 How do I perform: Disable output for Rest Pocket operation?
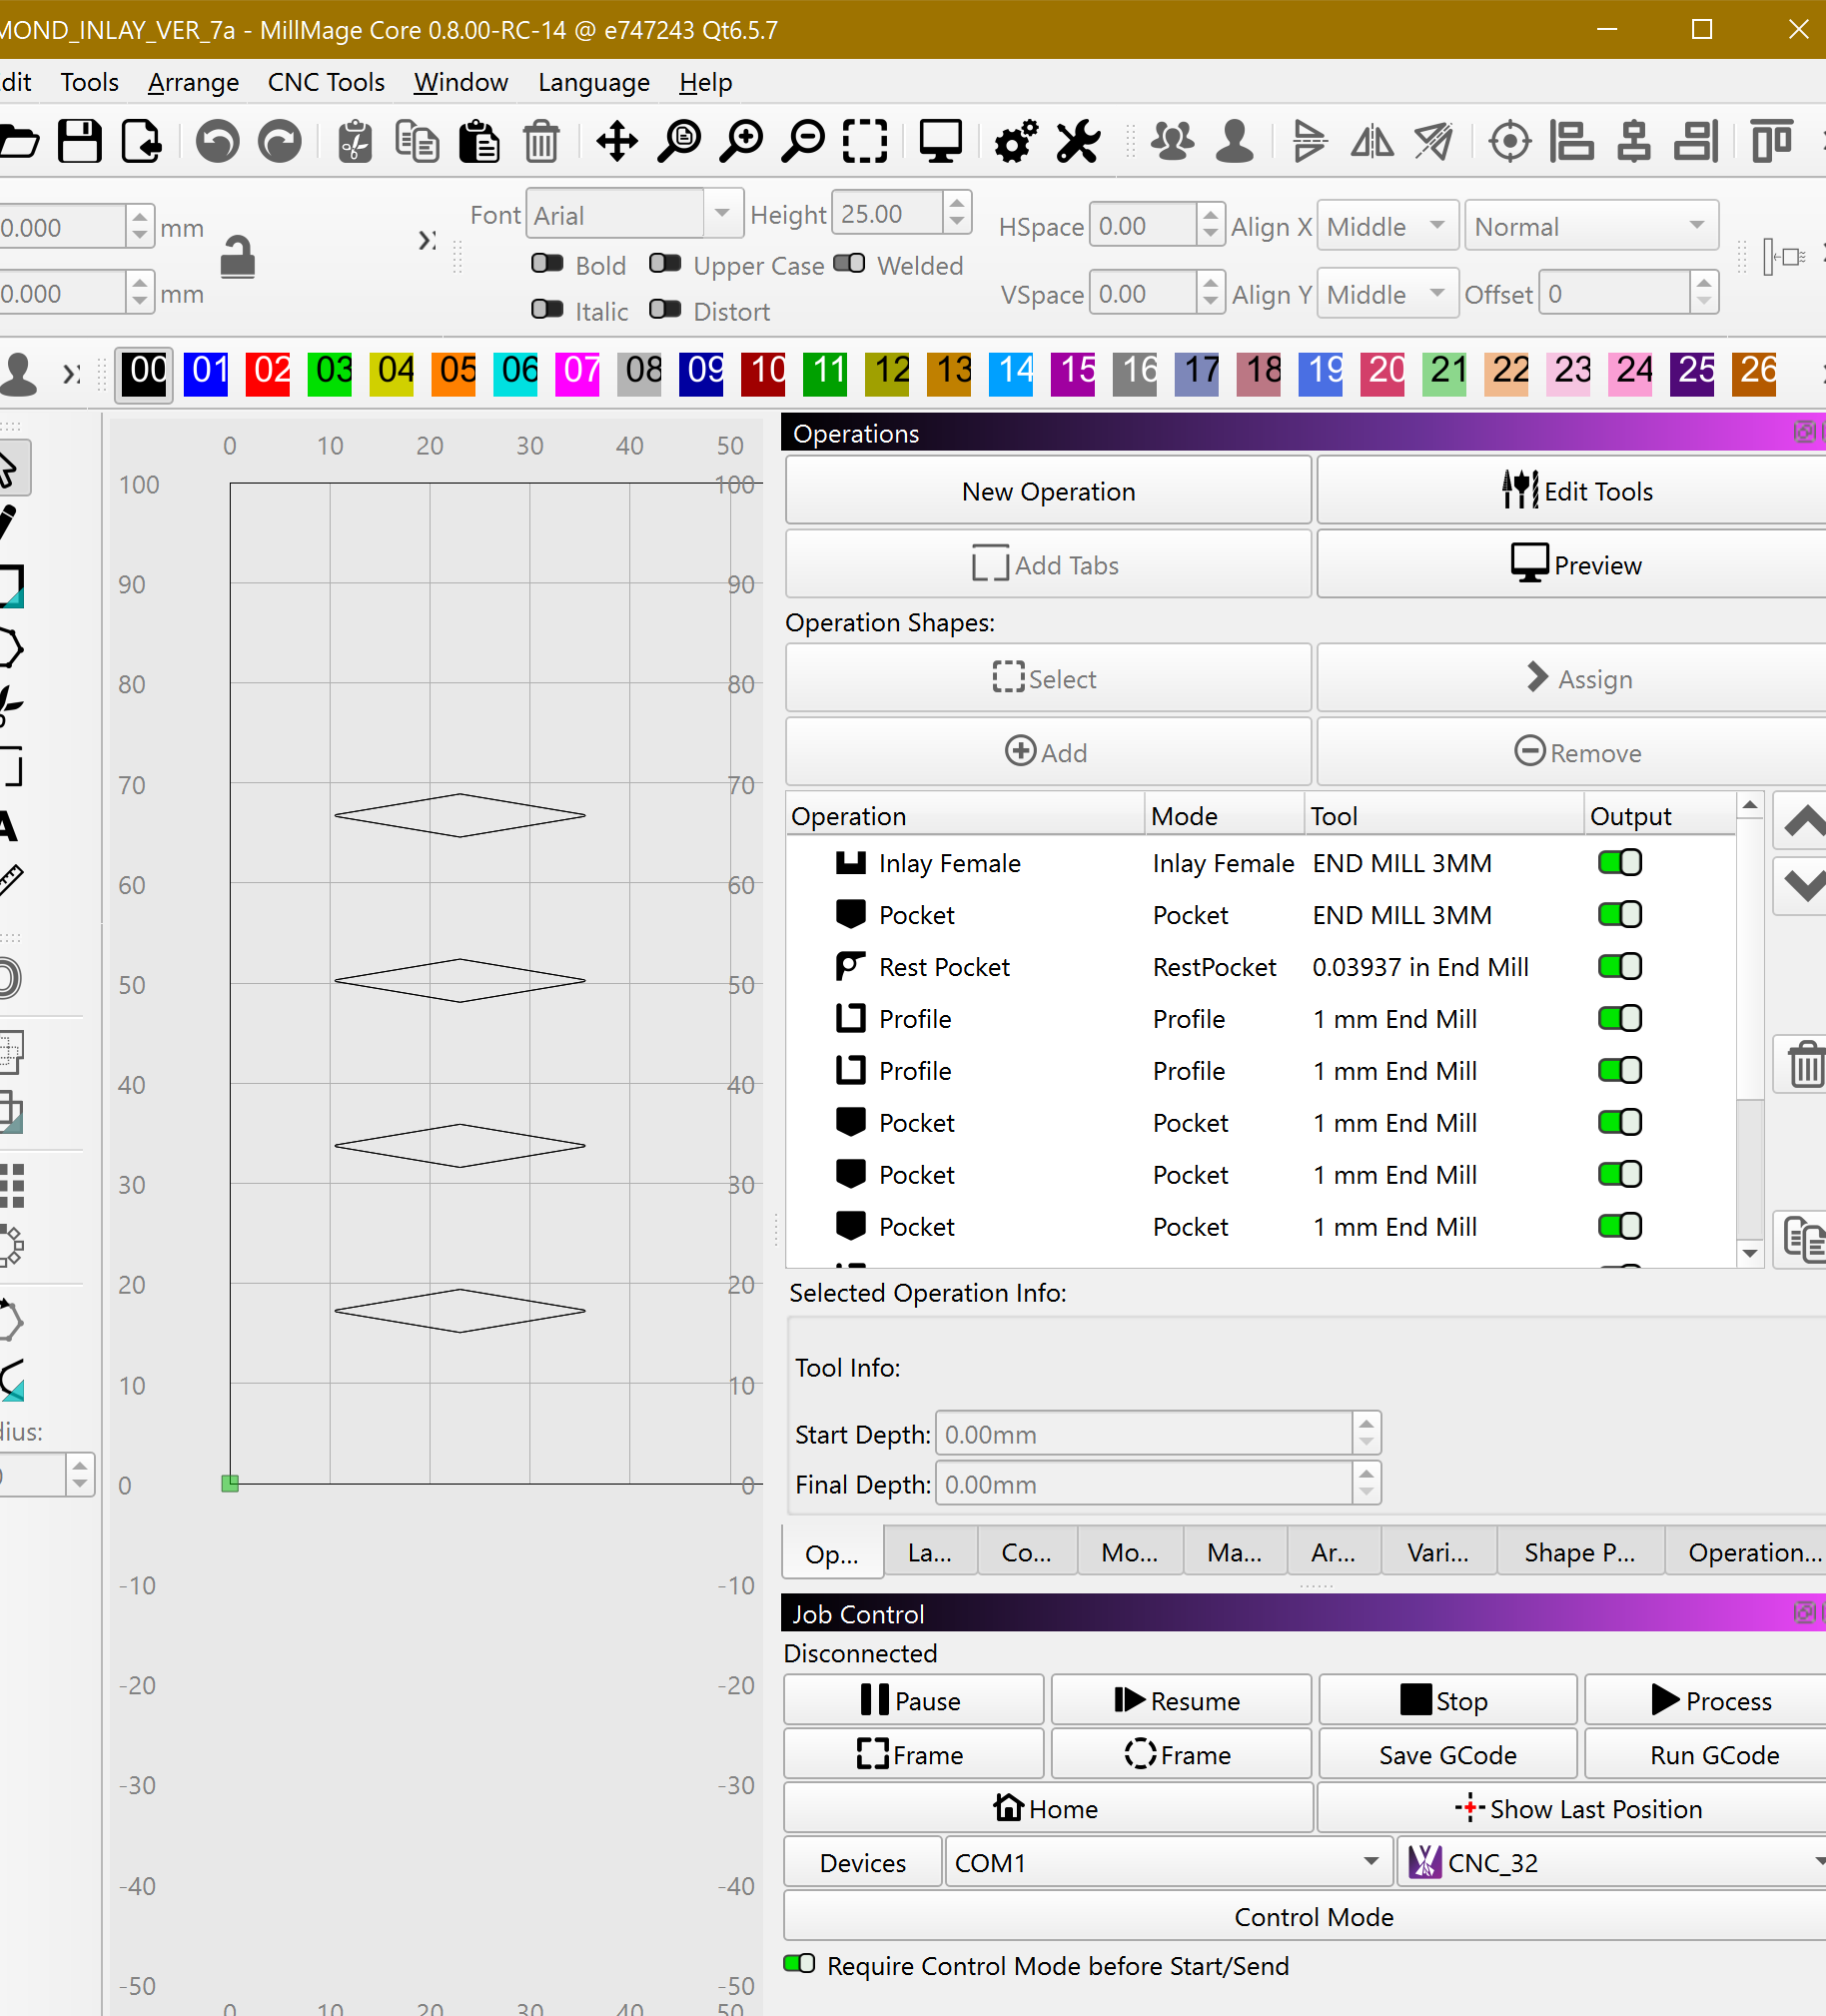(1619, 966)
